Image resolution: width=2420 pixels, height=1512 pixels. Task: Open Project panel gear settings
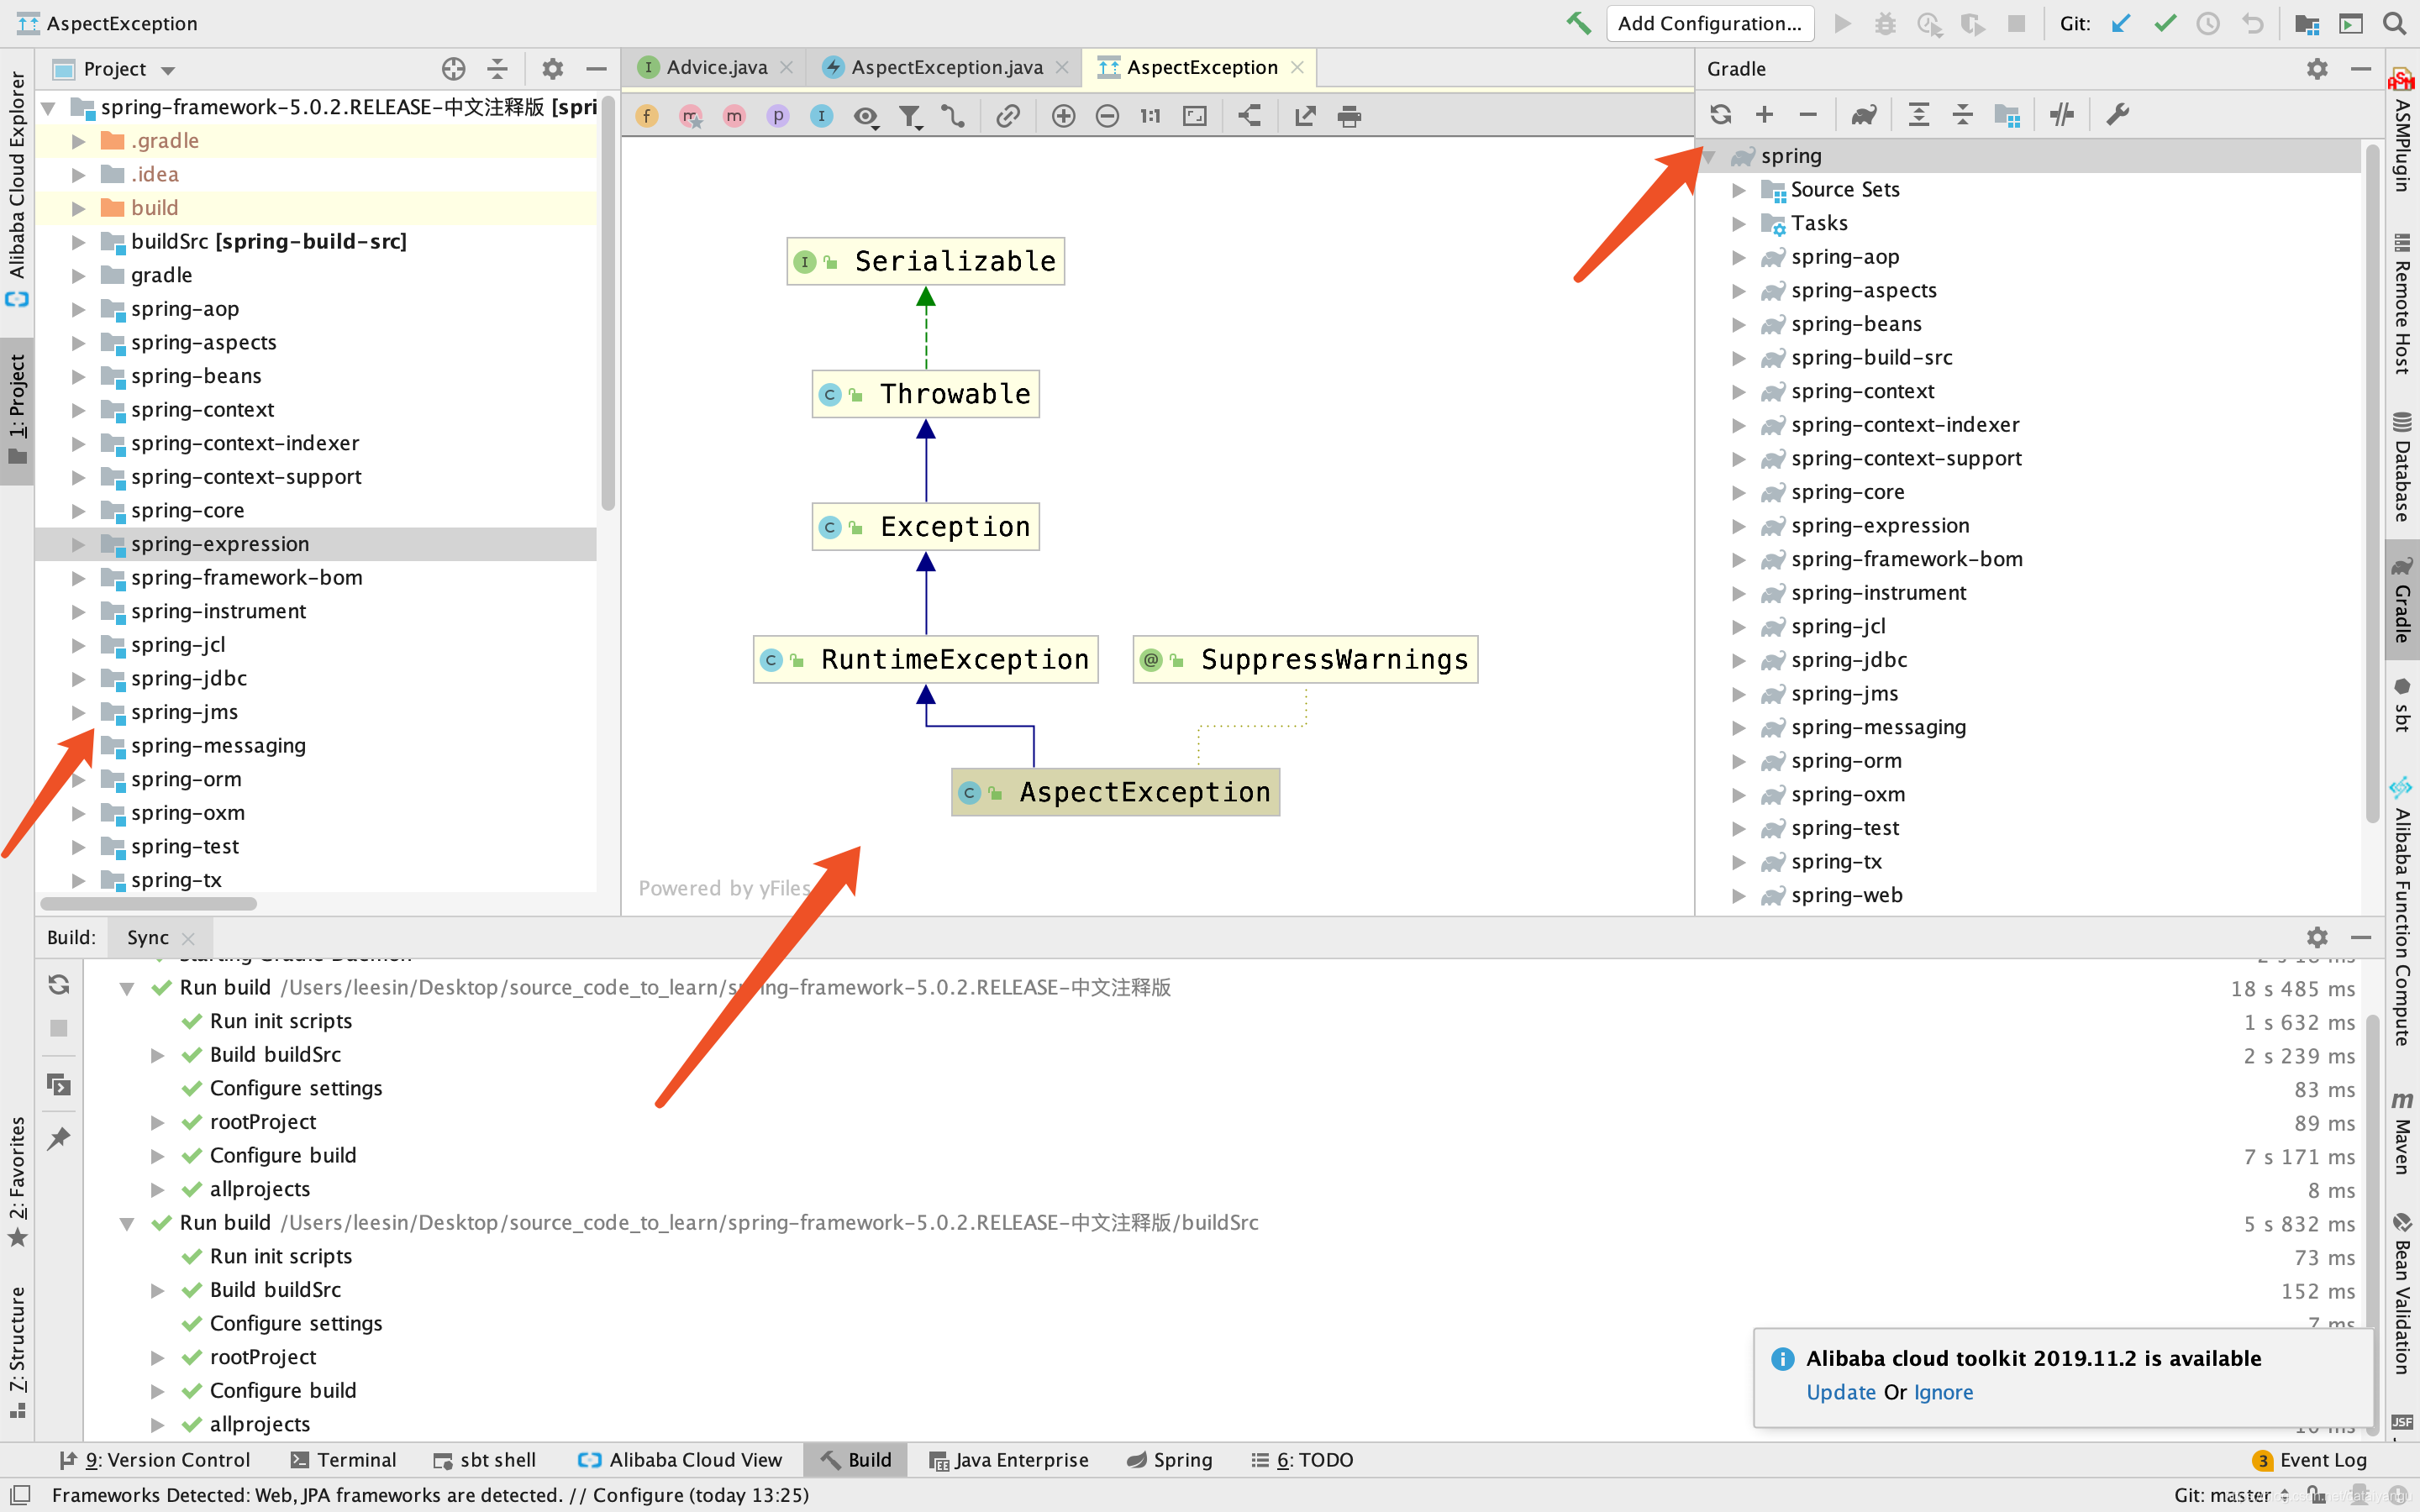click(x=552, y=69)
